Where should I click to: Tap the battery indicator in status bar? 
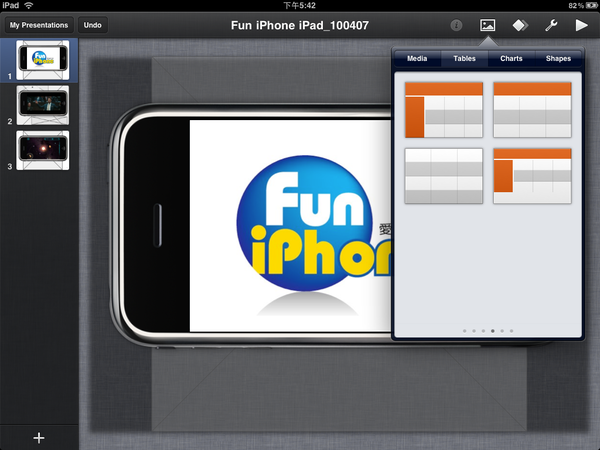(x=592, y=5)
